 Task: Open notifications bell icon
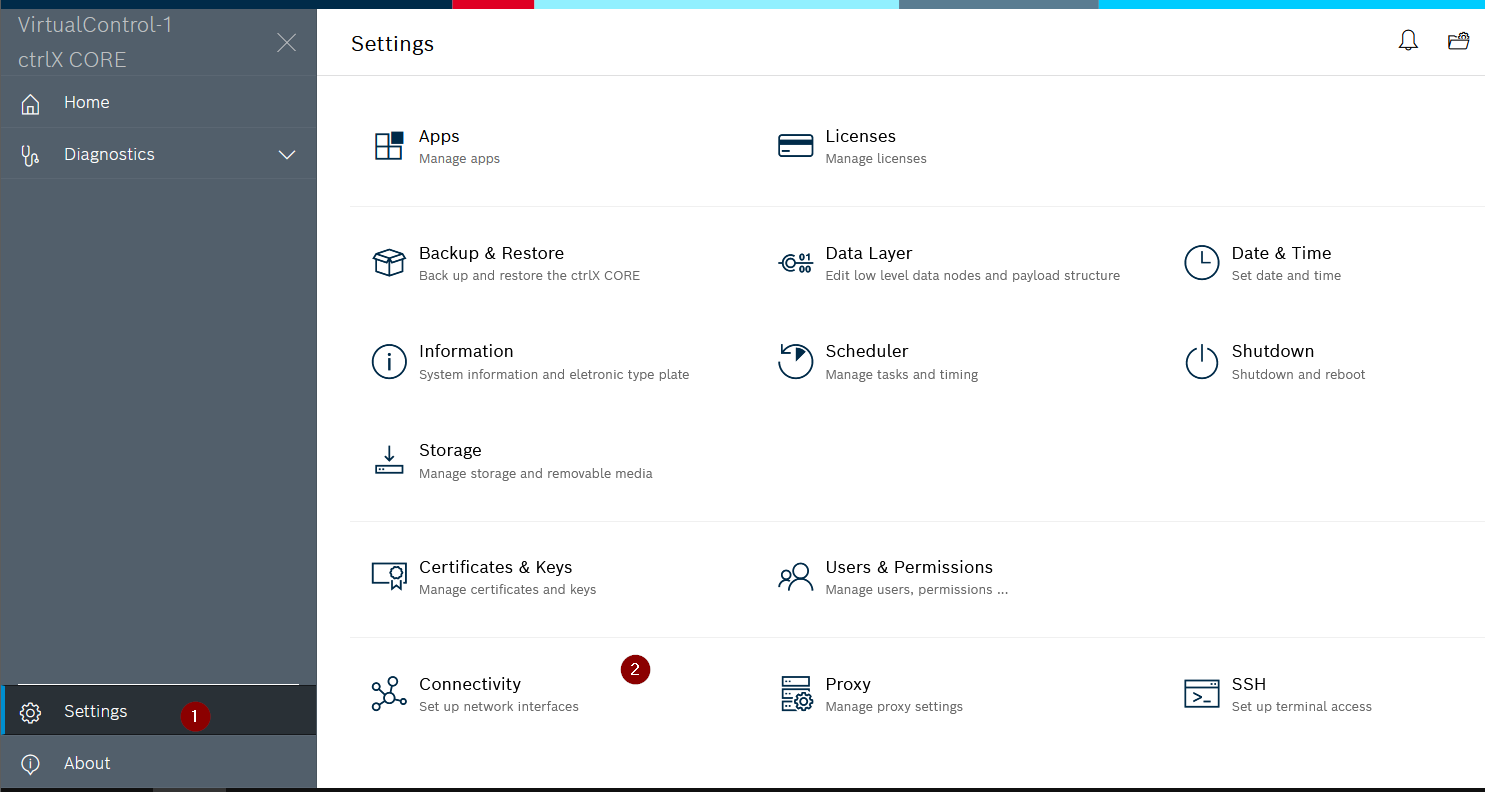pyautogui.click(x=1408, y=41)
